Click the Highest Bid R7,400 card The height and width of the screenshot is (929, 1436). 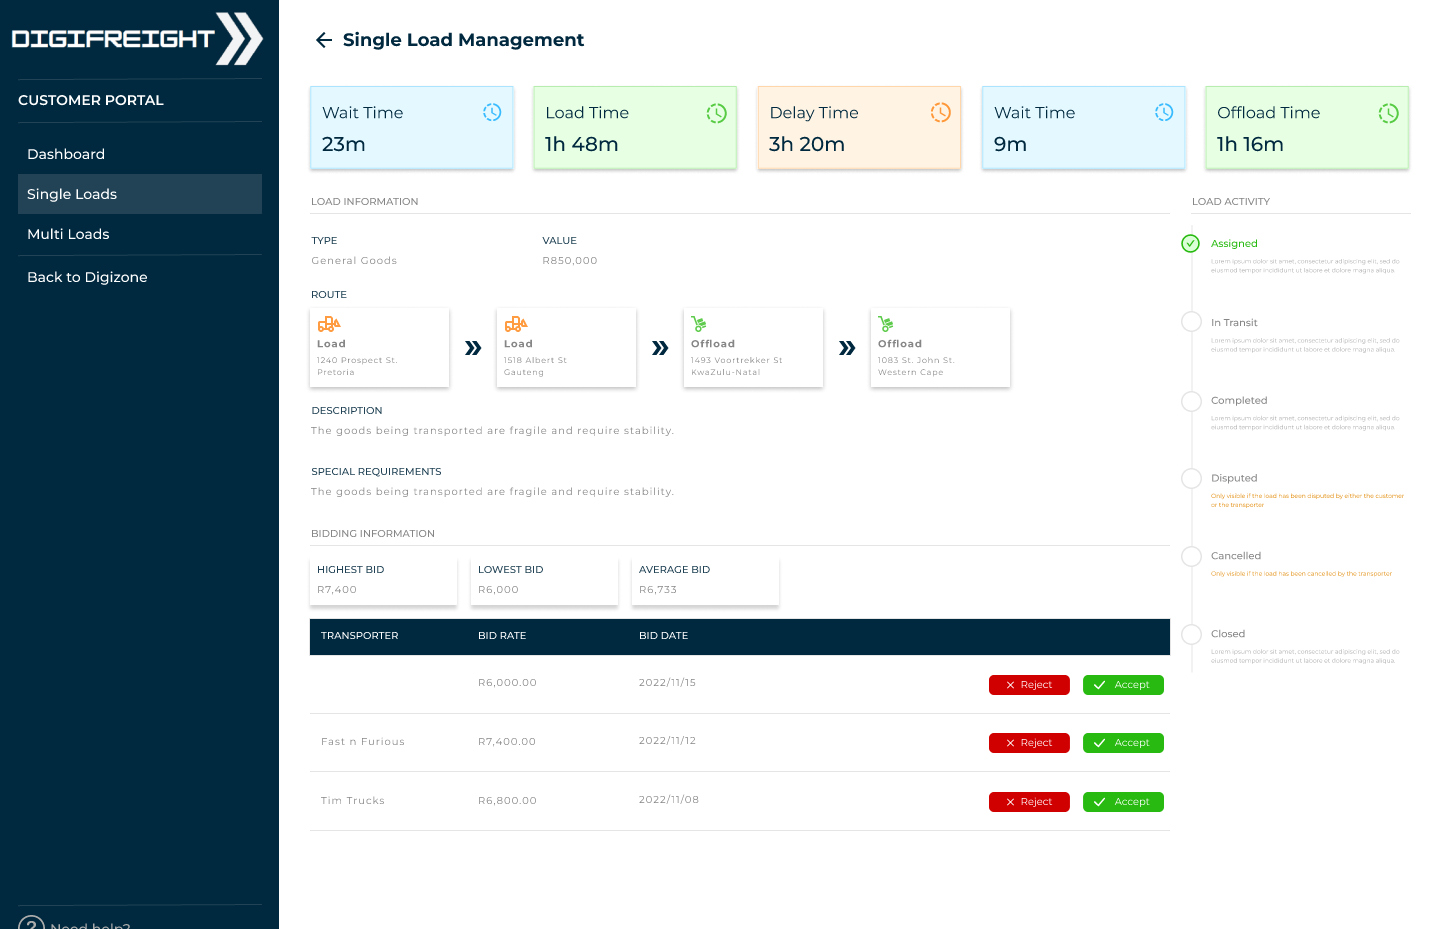(x=383, y=581)
